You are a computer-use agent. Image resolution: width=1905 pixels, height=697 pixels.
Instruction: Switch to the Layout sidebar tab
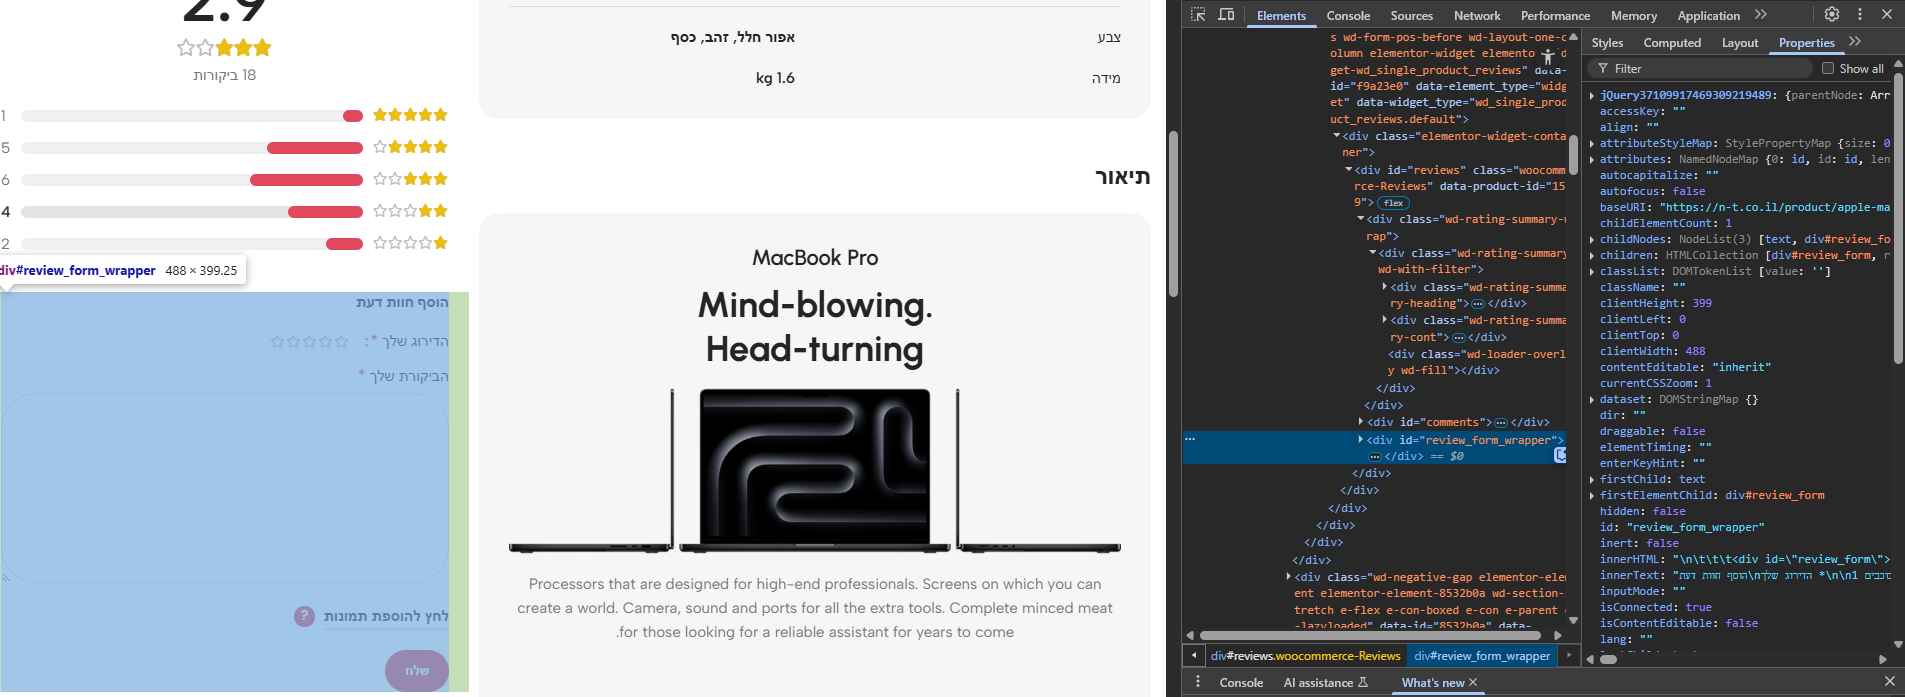click(x=1740, y=43)
